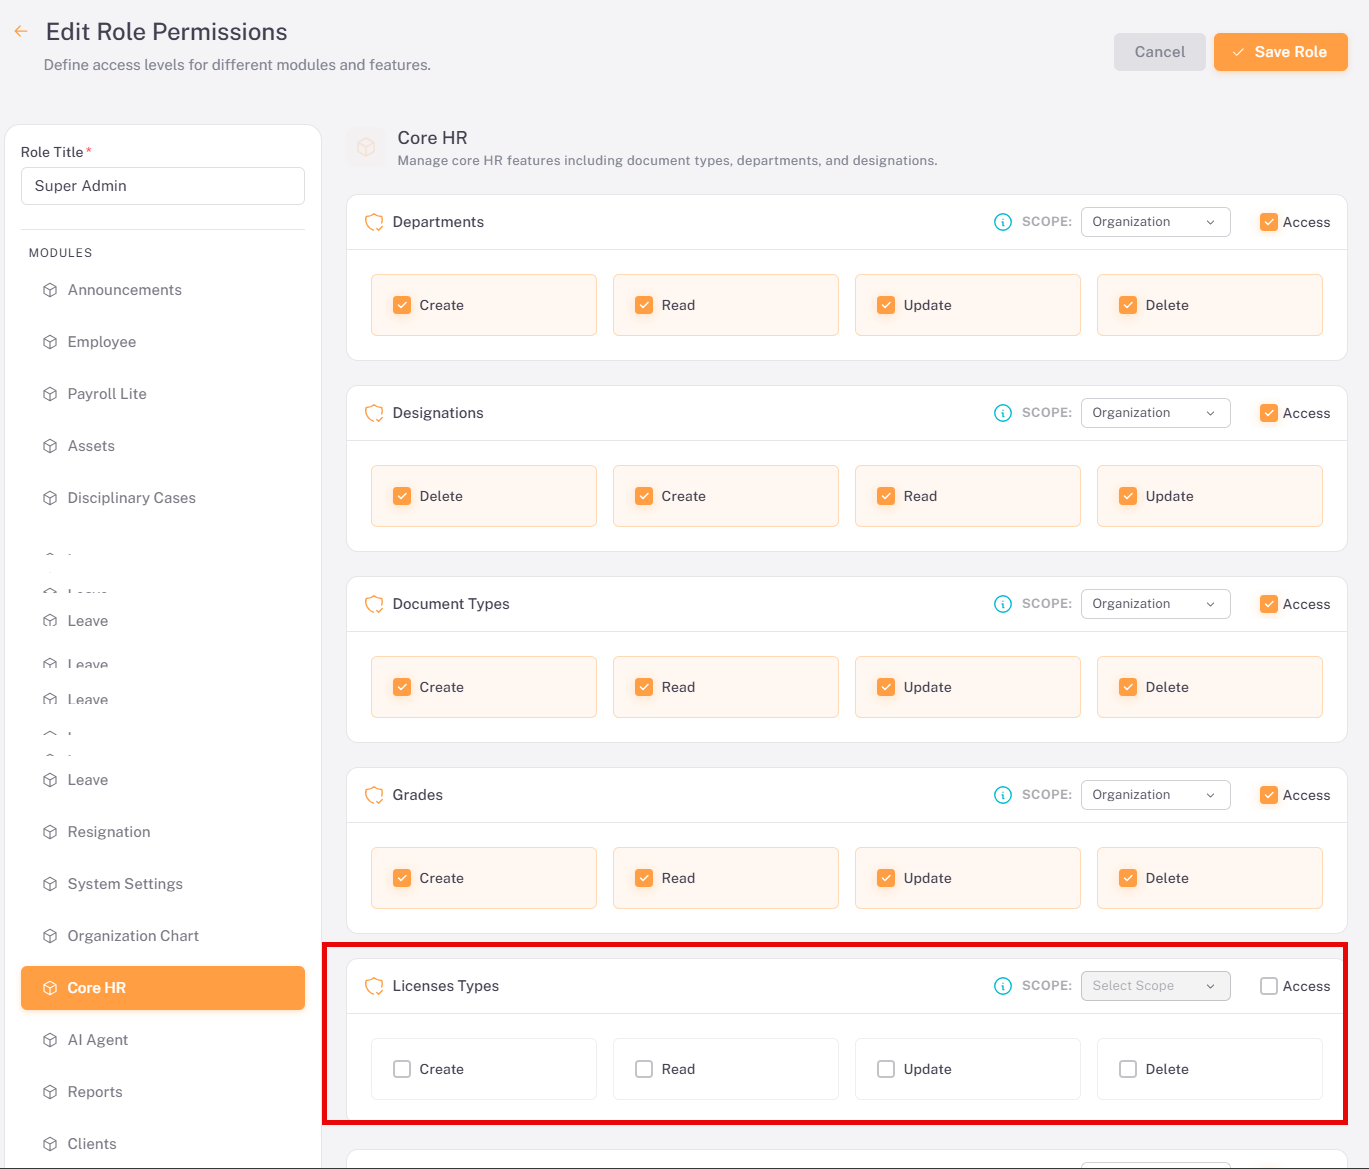Uncheck Read permission under Designations
This screenshot has width=1369, height=1169.
coord(886,496)
